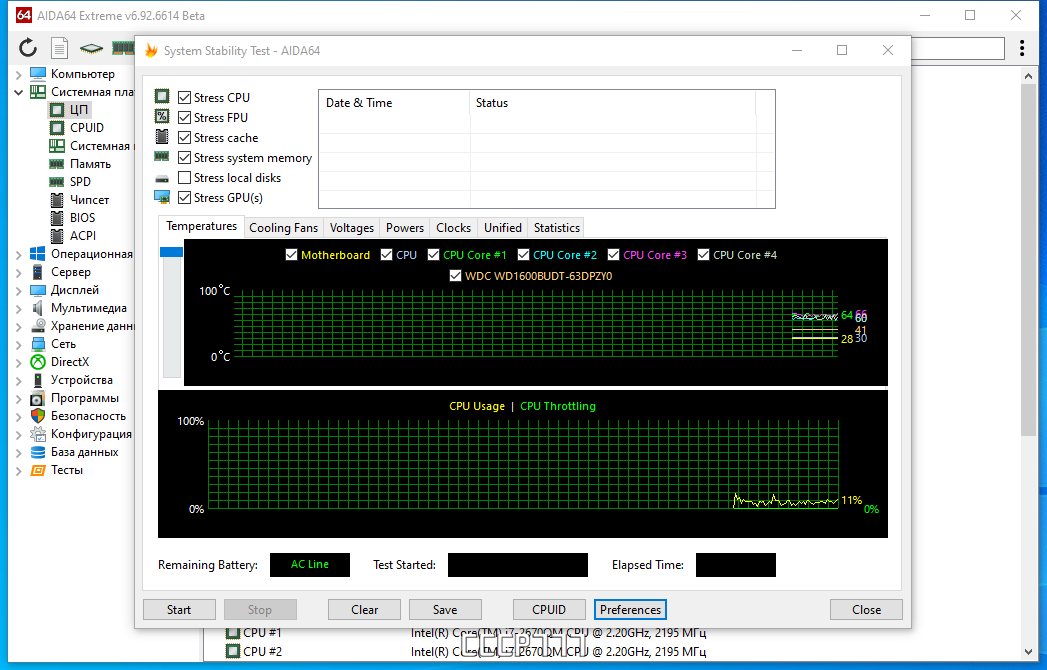Image resolution: width=1047 pixels, height=670 pixels.
Task: Toggle the Motherboard temperature graph checkbox
Action: coord(291,255)
